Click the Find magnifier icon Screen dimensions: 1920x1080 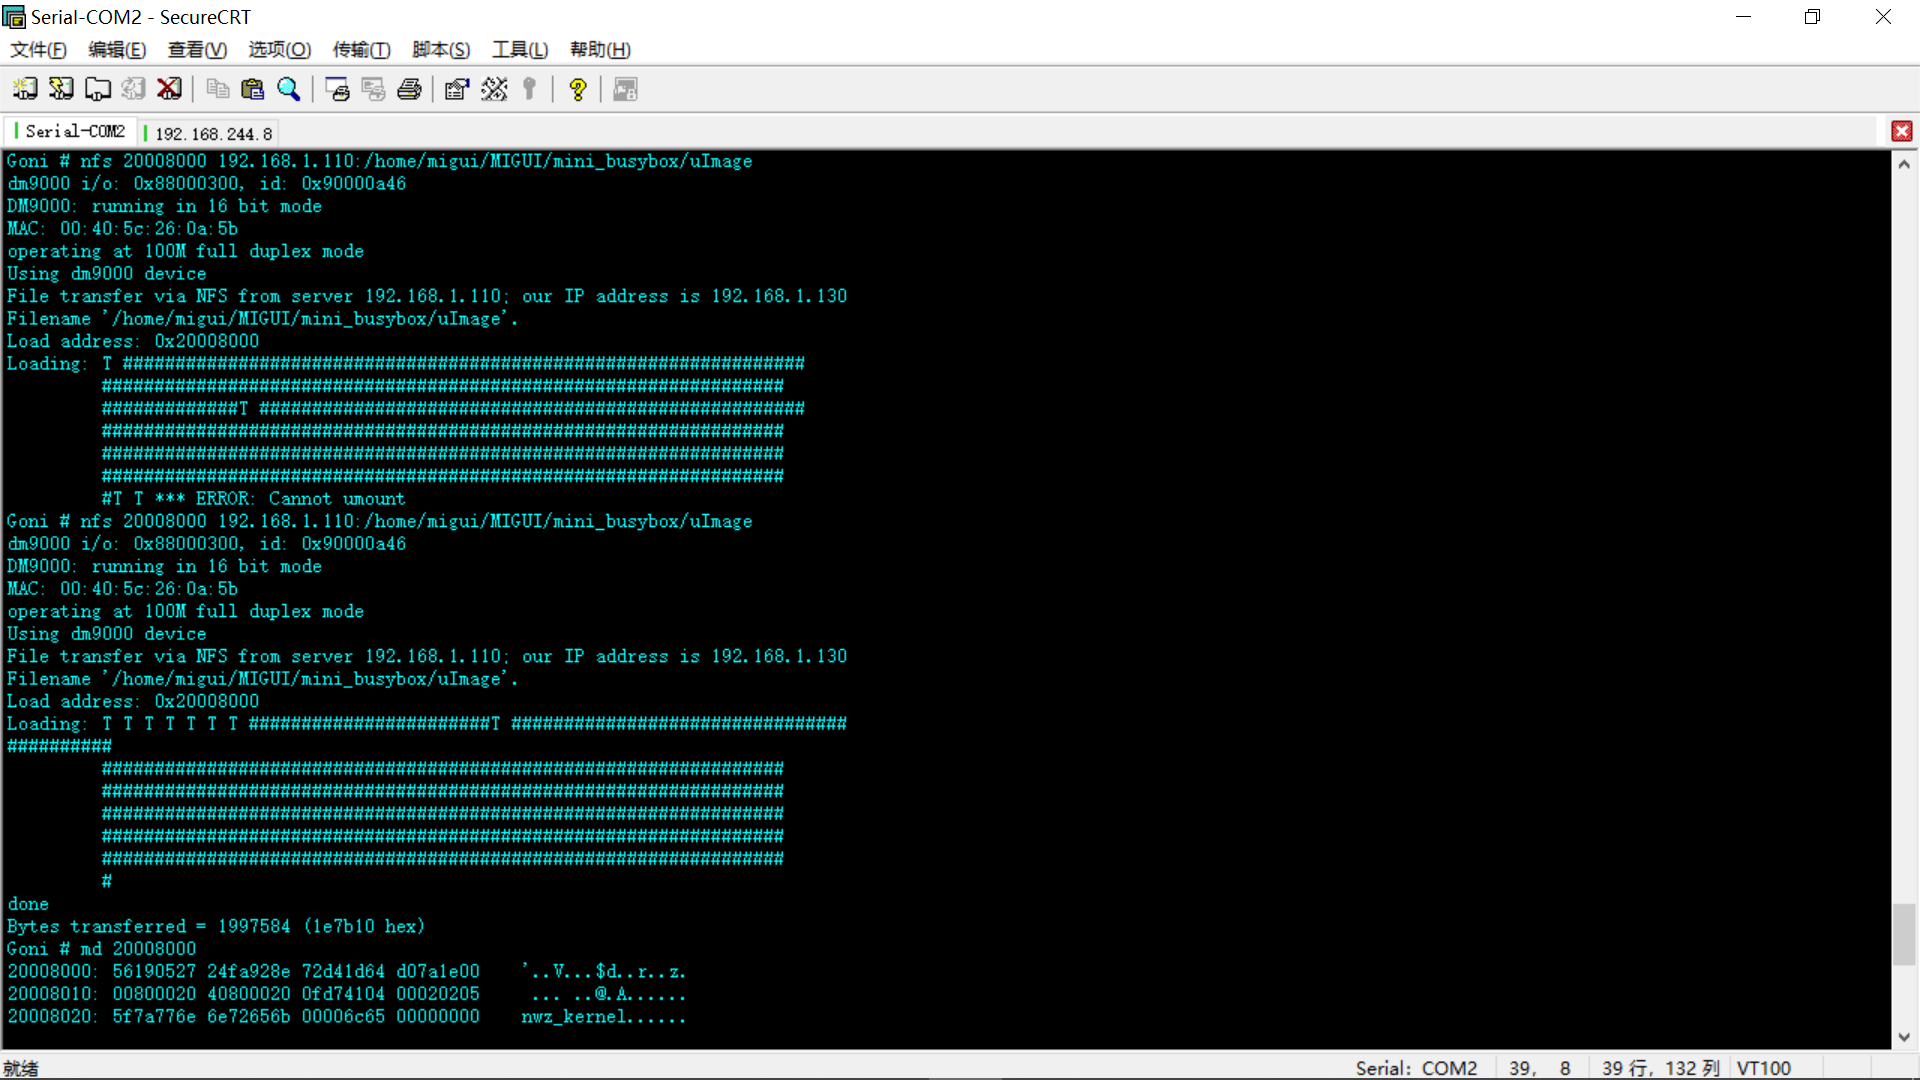[289, 89]
